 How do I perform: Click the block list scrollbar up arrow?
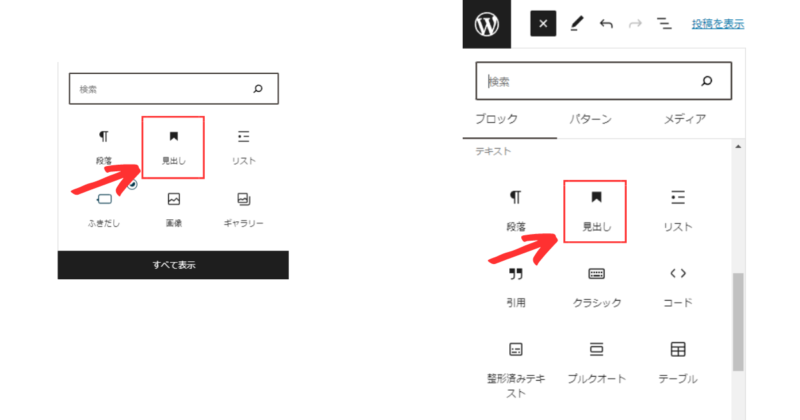738,147
